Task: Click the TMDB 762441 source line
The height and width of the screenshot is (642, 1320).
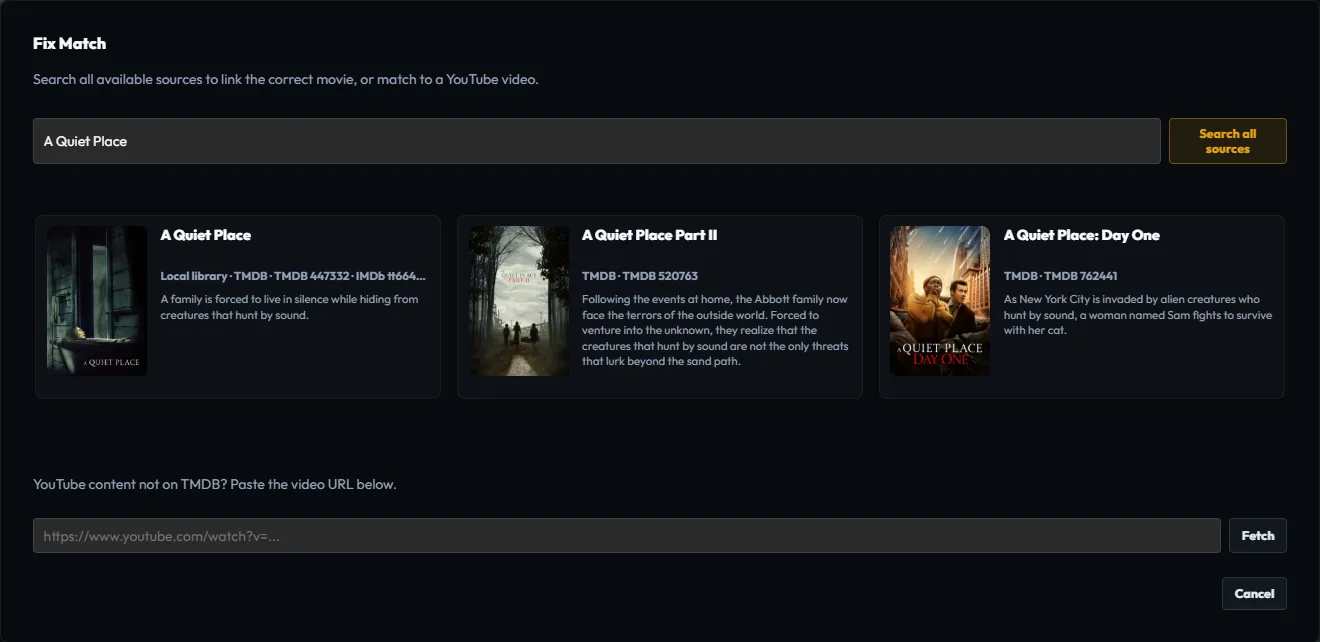Action: (x=1061, y=276)
